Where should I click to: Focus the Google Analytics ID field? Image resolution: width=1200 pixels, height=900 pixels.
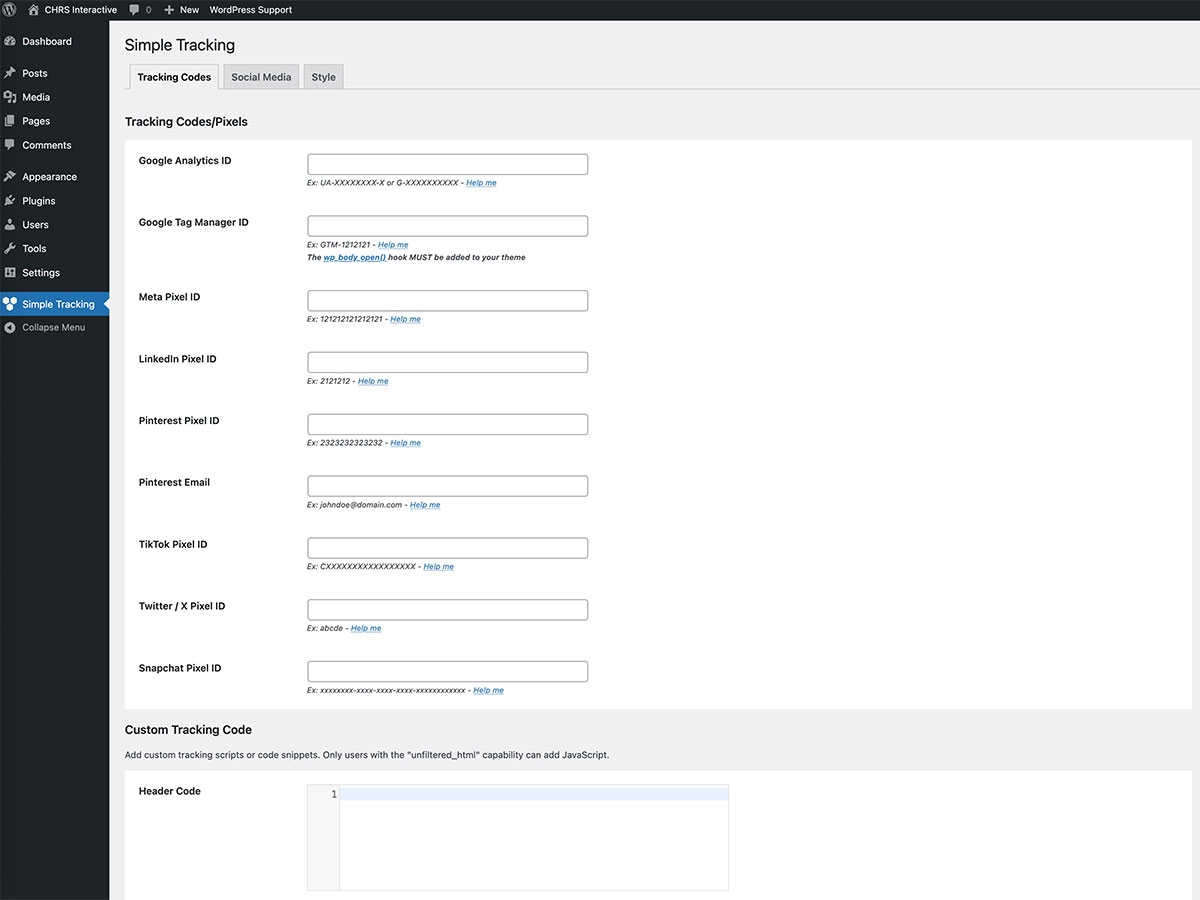click(447, 165)
